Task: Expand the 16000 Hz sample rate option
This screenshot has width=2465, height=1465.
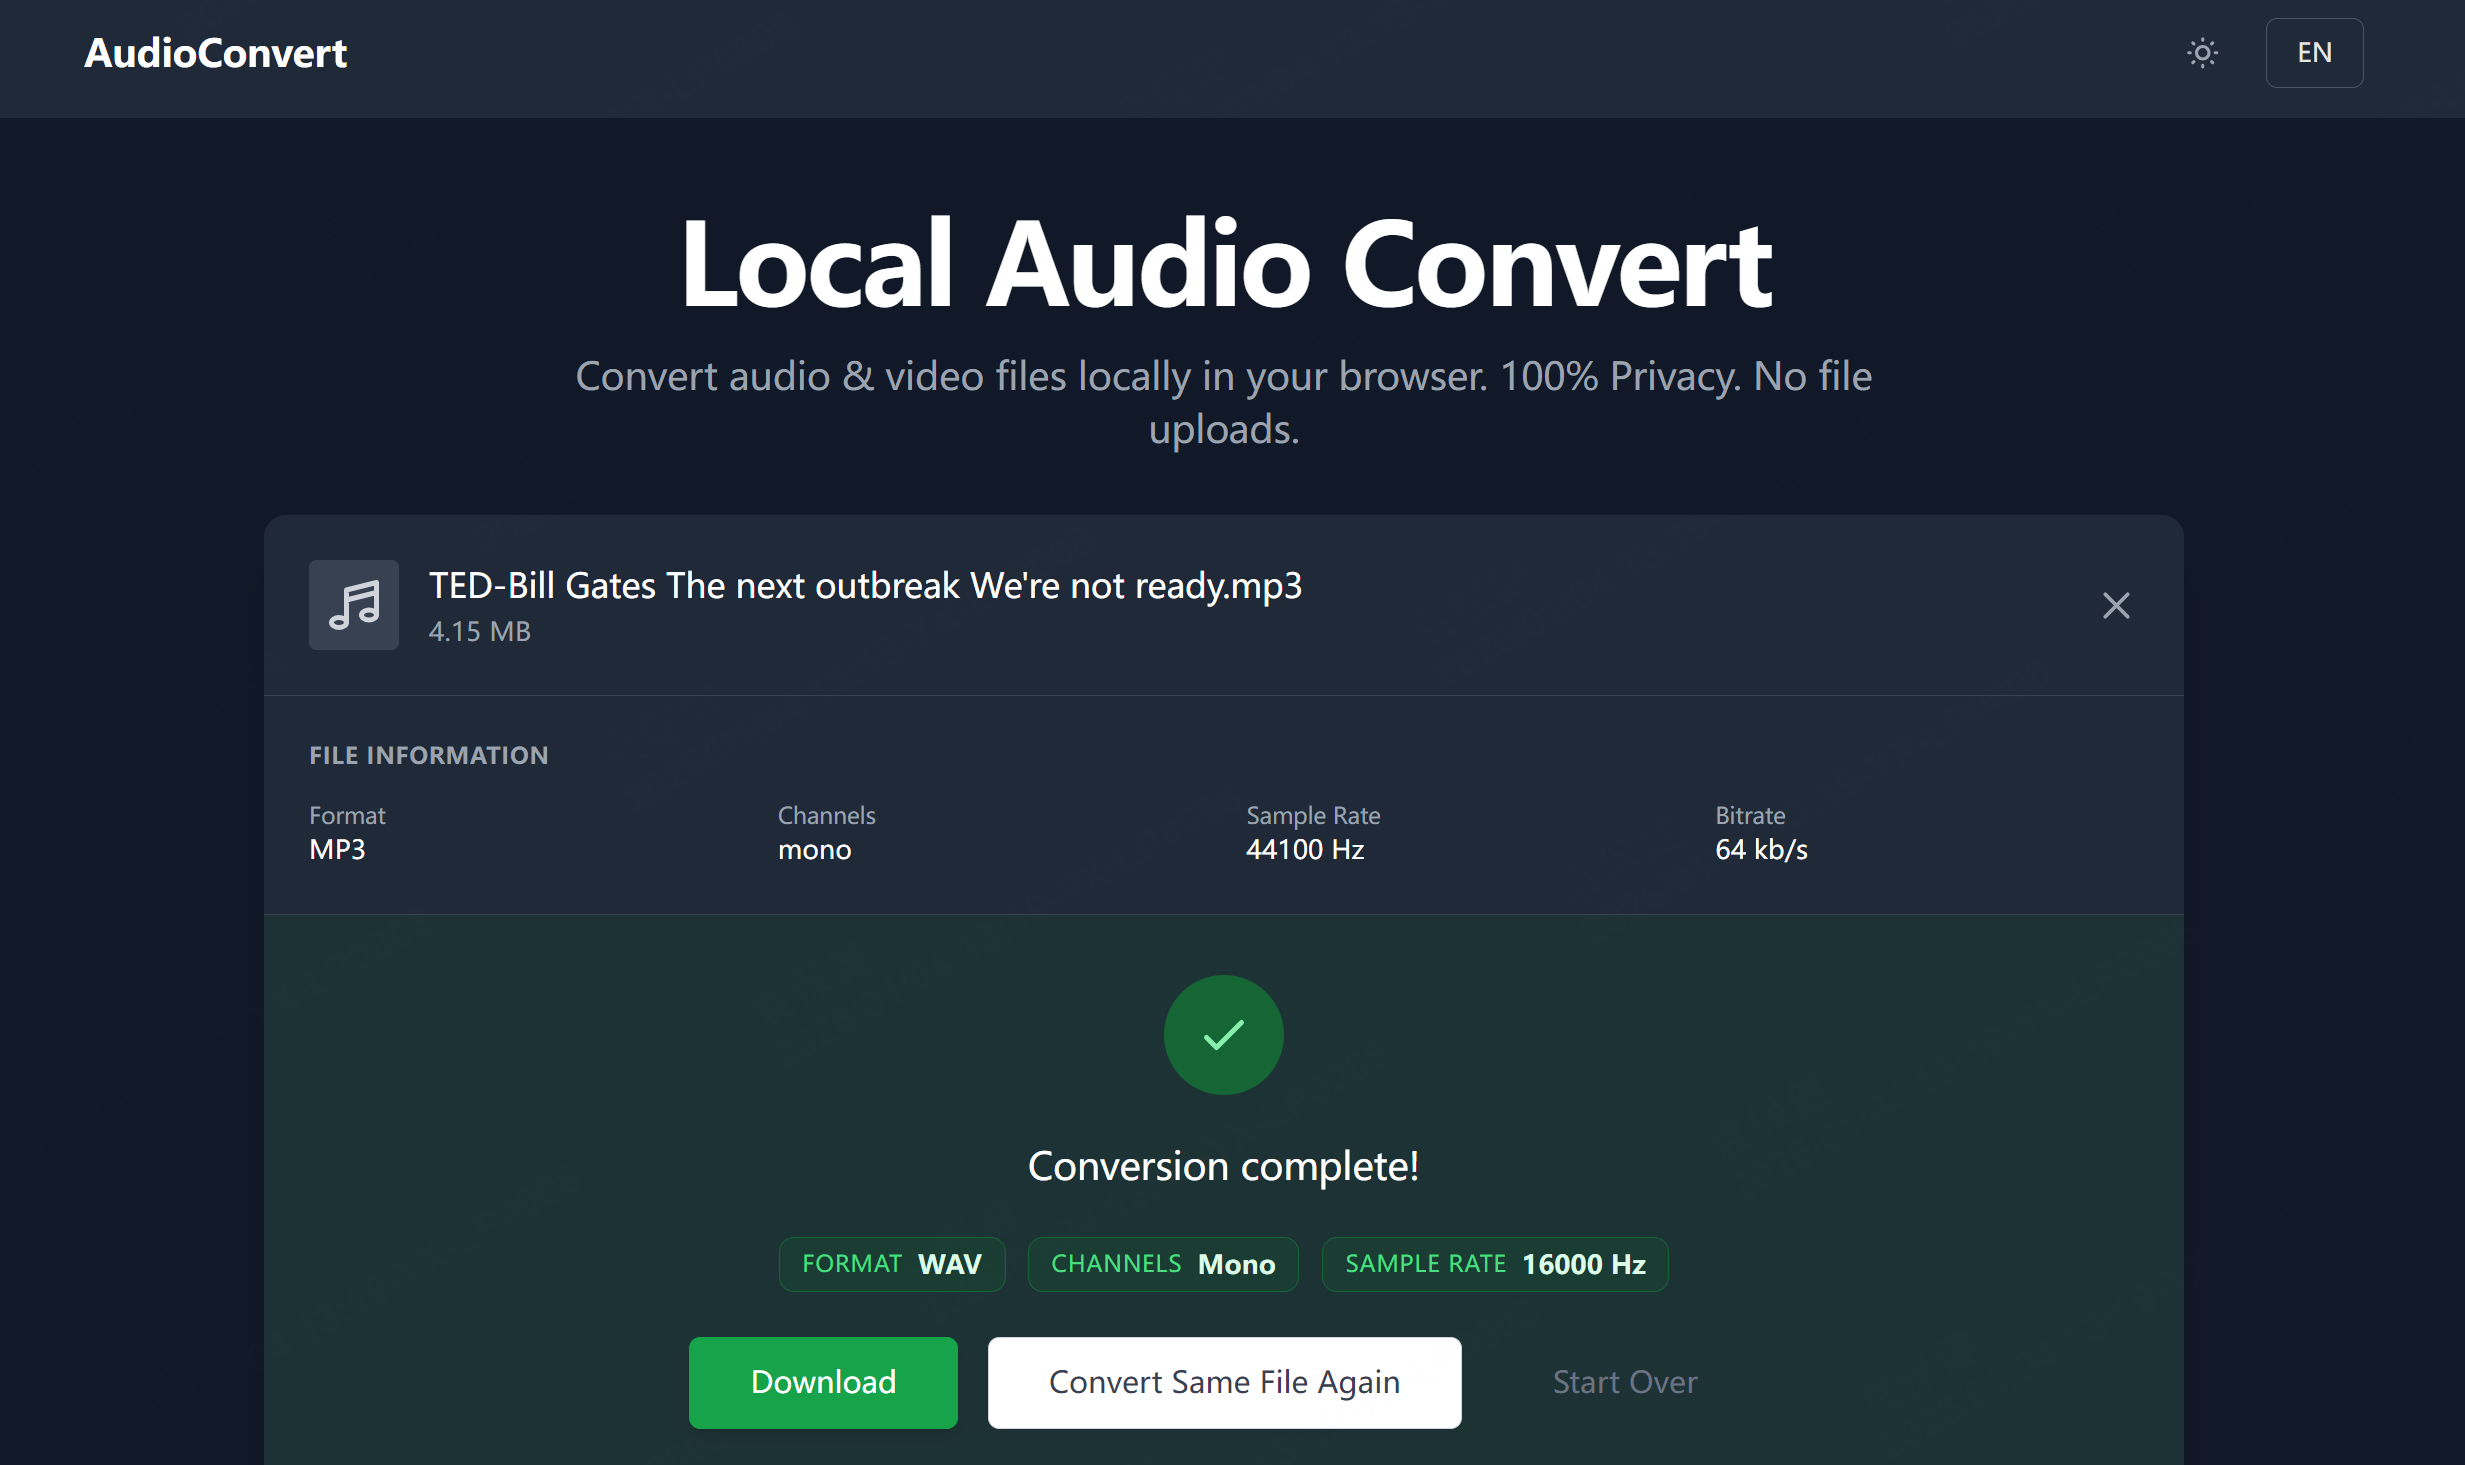Action: coord(1494,1263)
